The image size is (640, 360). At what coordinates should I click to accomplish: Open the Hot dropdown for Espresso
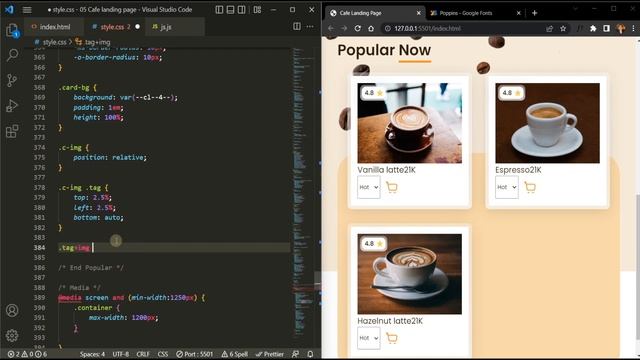pyautogui.click(x=507, y=187)
